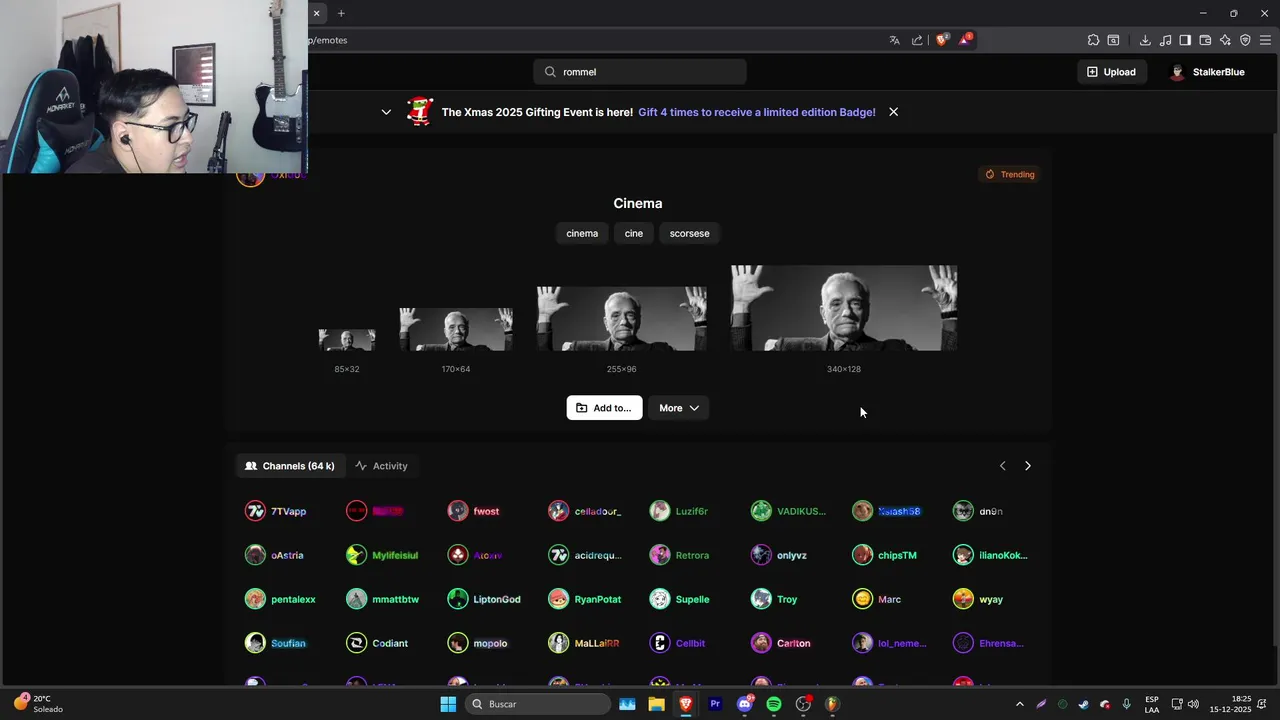1280x720 pixels.
Task: Open the onlyvz channel
Action: tap(779, 555)
